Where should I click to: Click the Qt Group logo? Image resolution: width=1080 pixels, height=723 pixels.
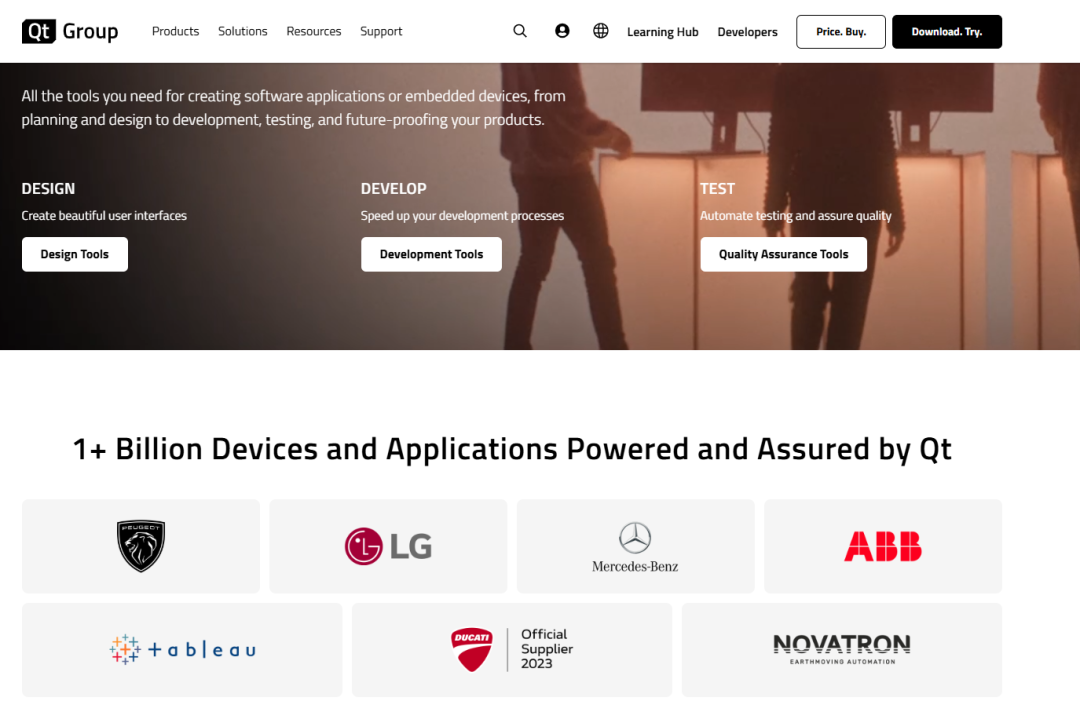(70, 31)
